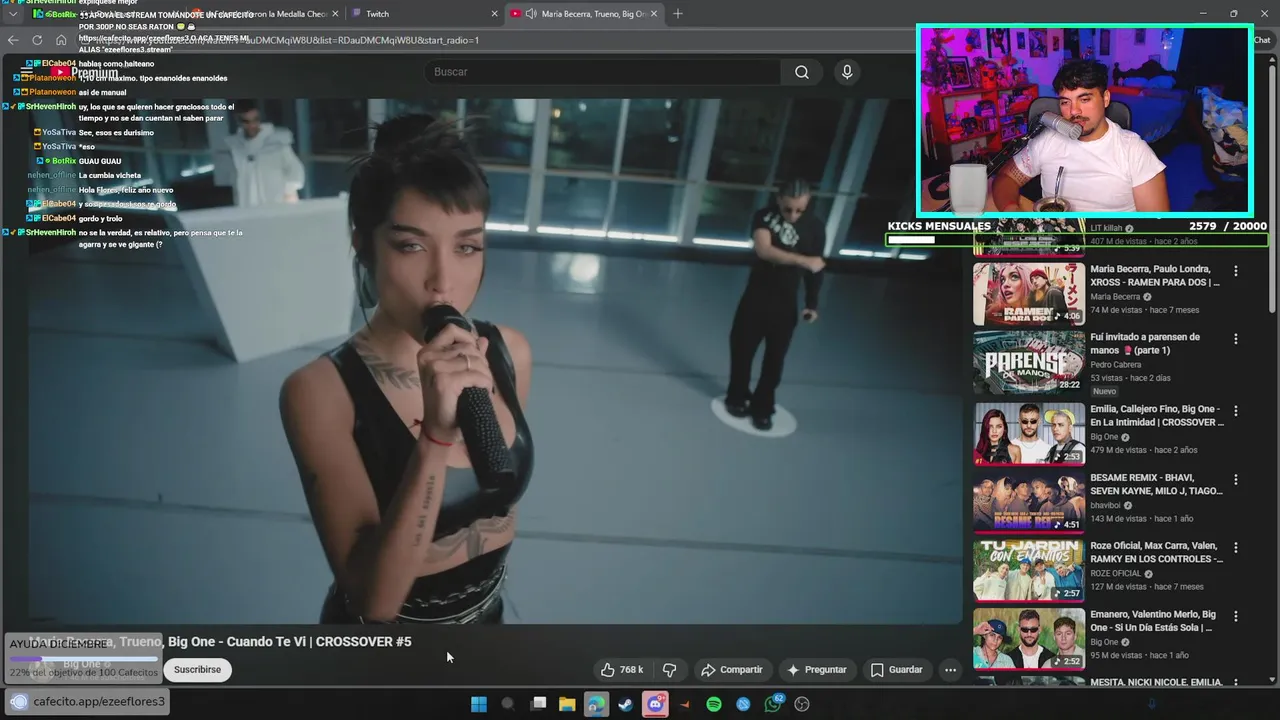This screenshot has height=720, width=1280.
Task: Dislike the video with the thumbs-down icon
Action: pyautogui.click(x=670, y=670)
